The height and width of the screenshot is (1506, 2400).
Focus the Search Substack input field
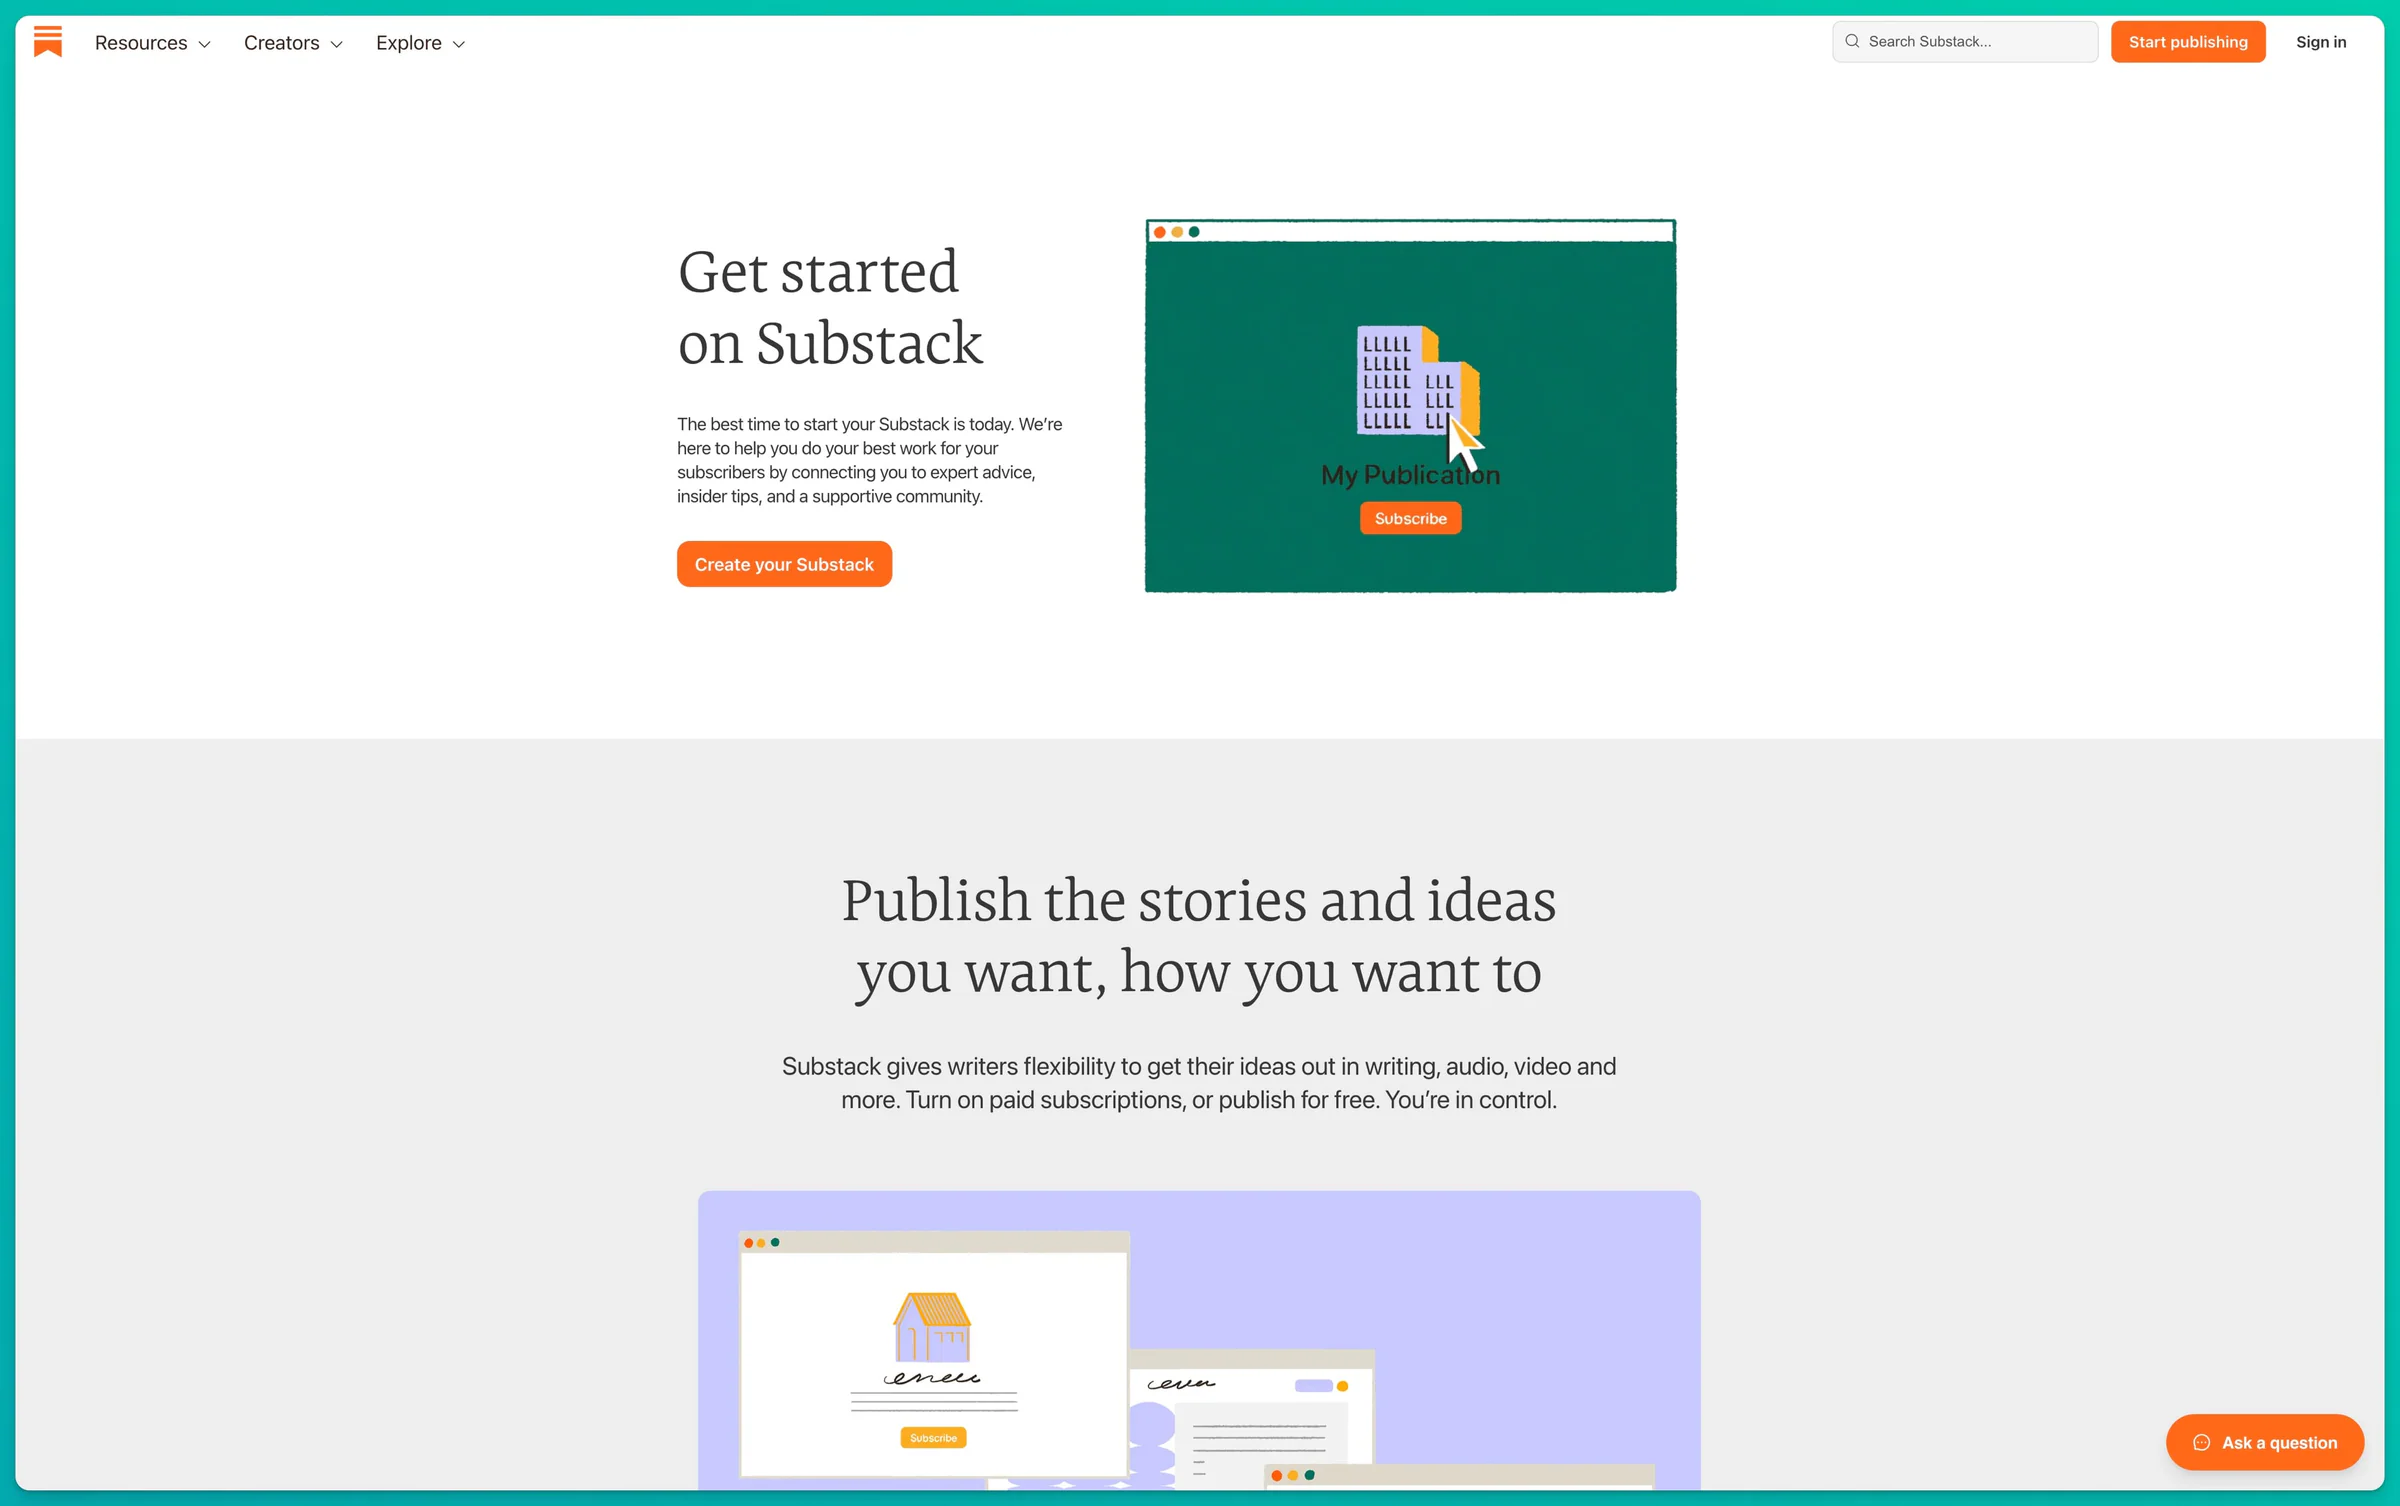tap(1964, 41)
